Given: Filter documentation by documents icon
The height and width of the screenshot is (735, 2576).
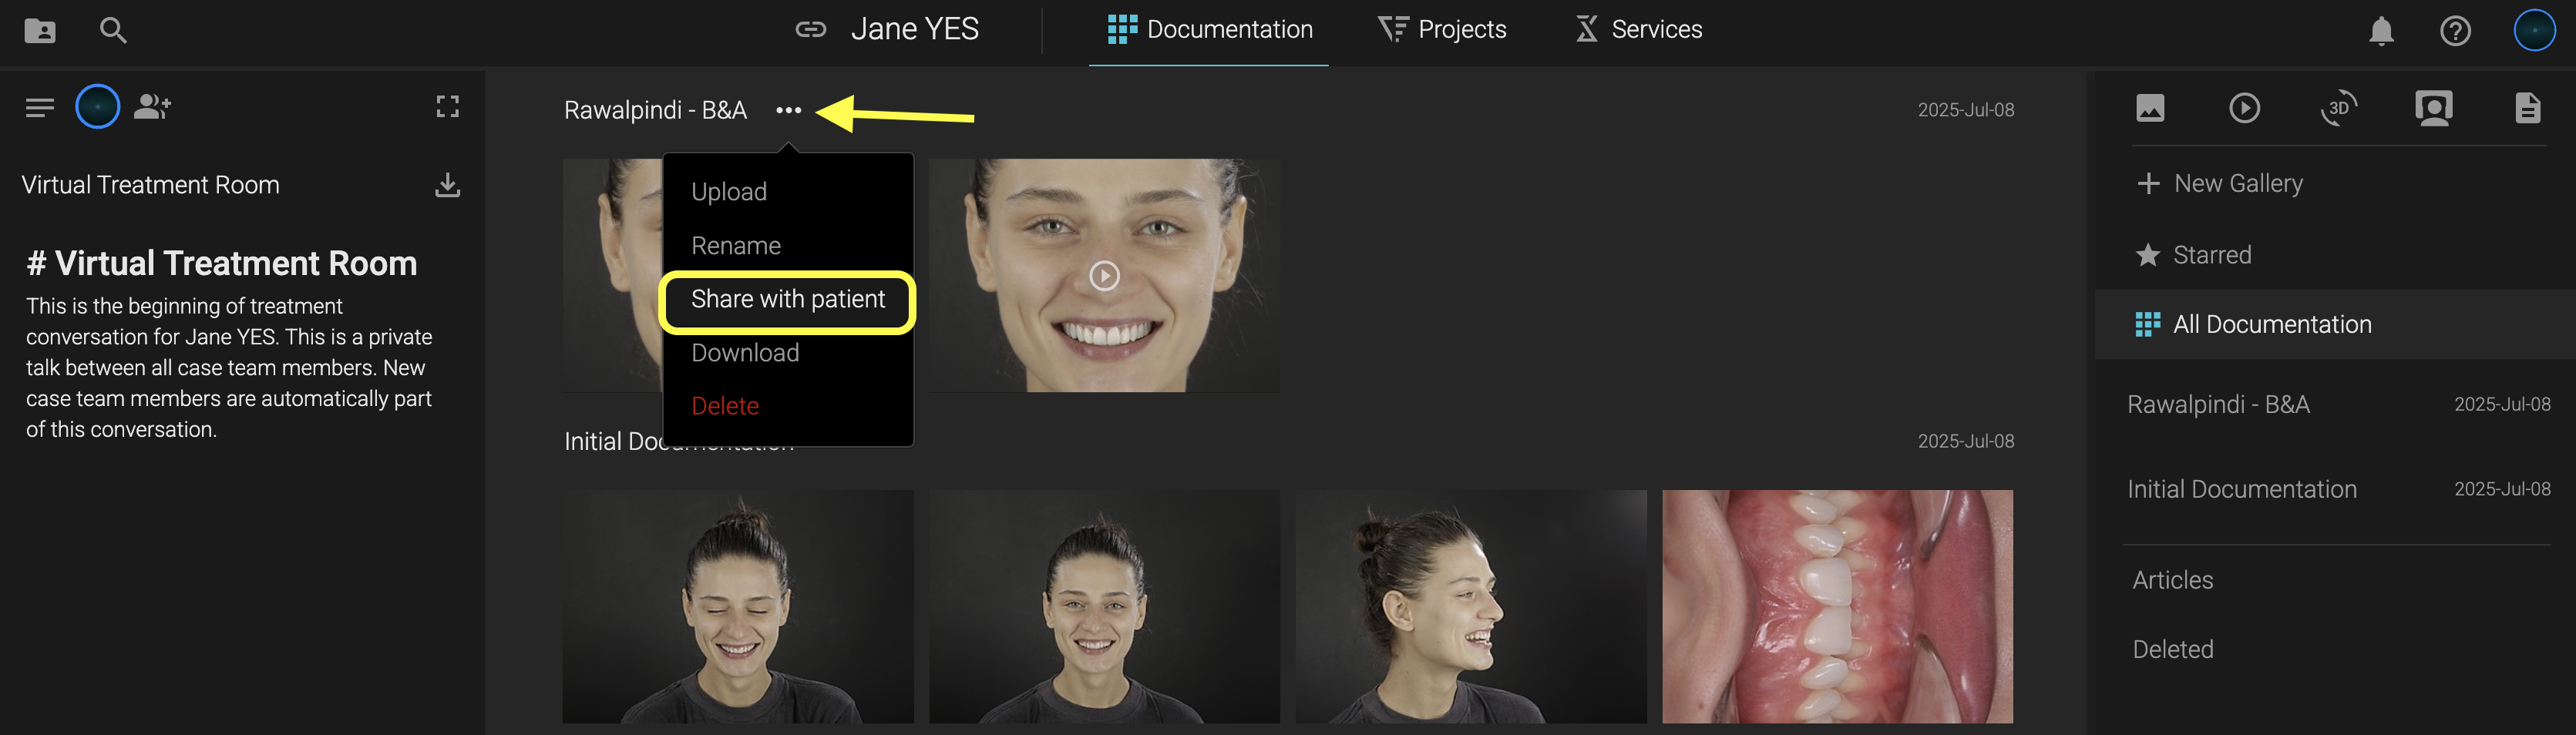Looking at the screenshot, I should click(x=2527, y=108).
